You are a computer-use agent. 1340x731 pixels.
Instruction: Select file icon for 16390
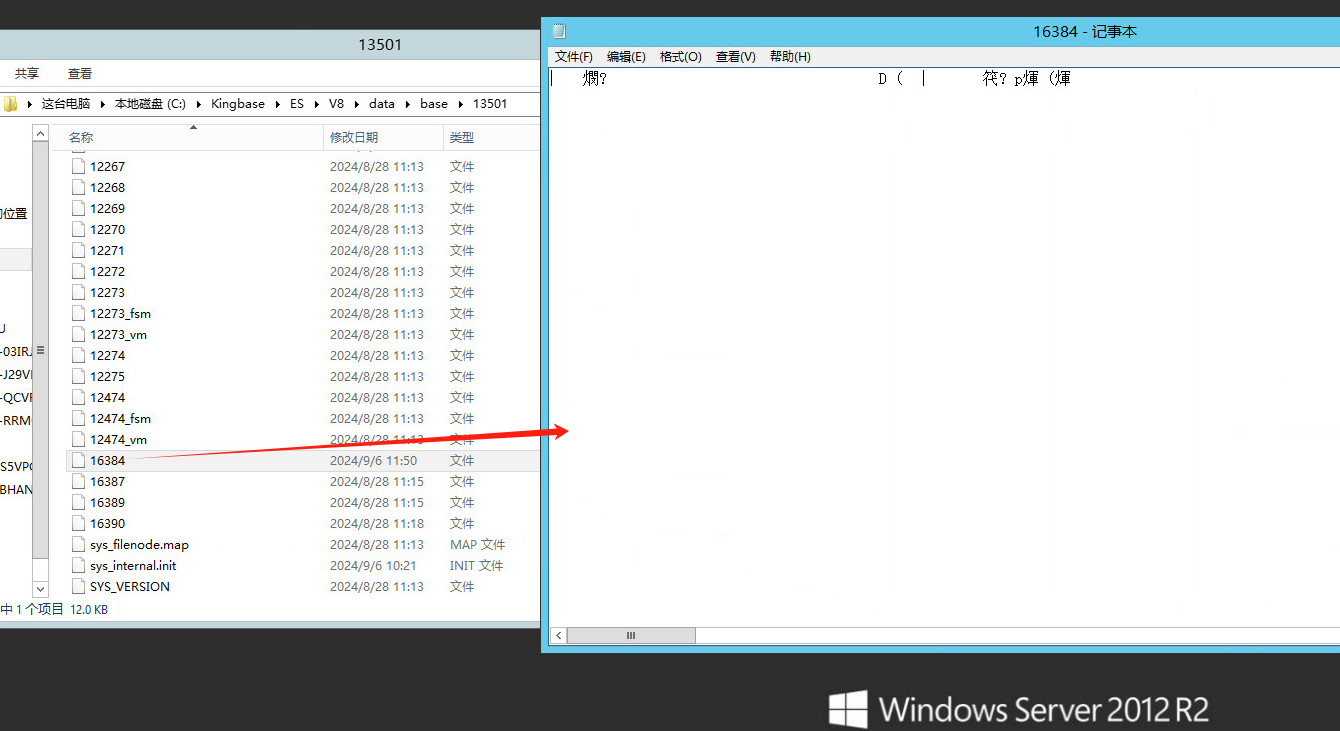78,523
